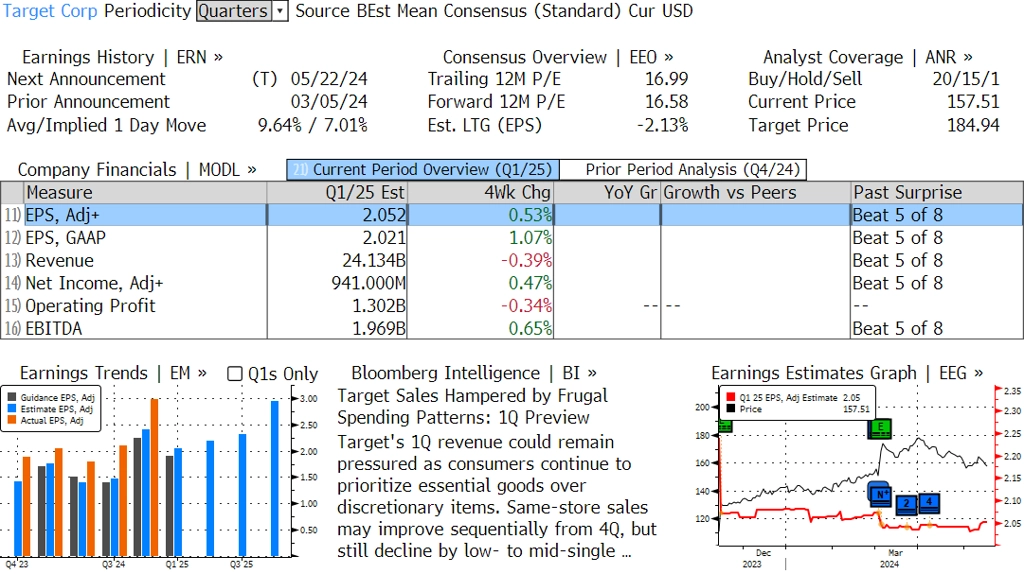Viewport: 1024px width, 574px height.
Task: Click the green E earnings marker on graph
Action: click(x=881, y=428)
